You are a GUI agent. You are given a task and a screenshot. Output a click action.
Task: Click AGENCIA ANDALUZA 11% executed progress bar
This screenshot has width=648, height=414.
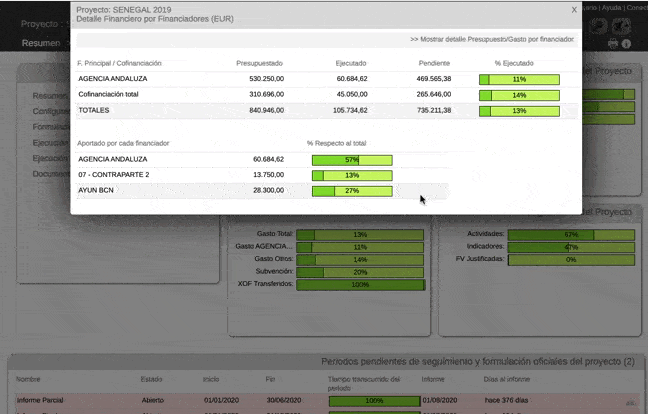point(519,78)
